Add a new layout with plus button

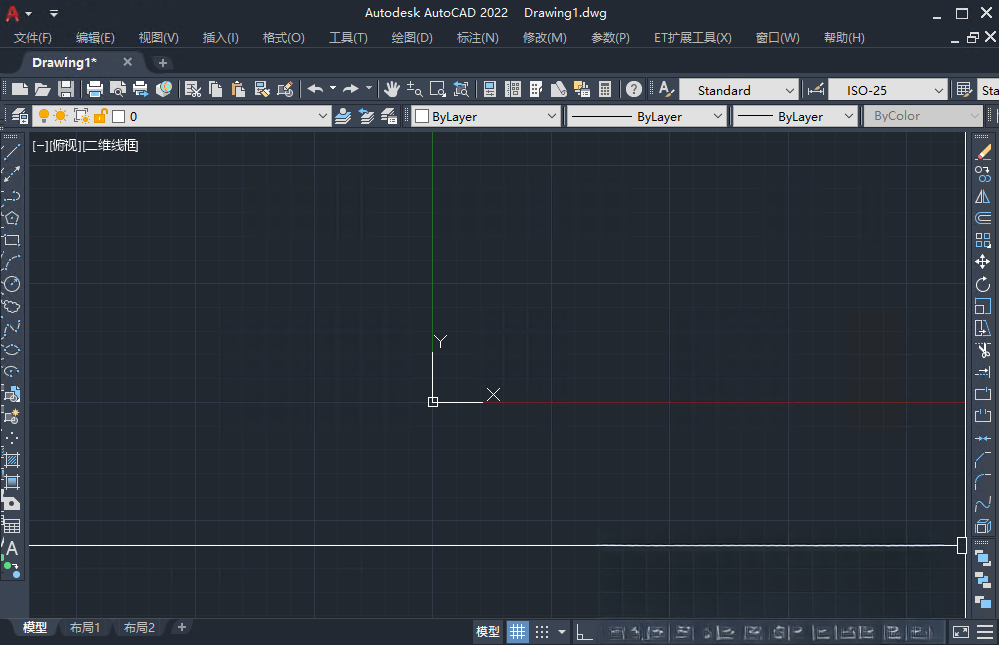(182, 627)
